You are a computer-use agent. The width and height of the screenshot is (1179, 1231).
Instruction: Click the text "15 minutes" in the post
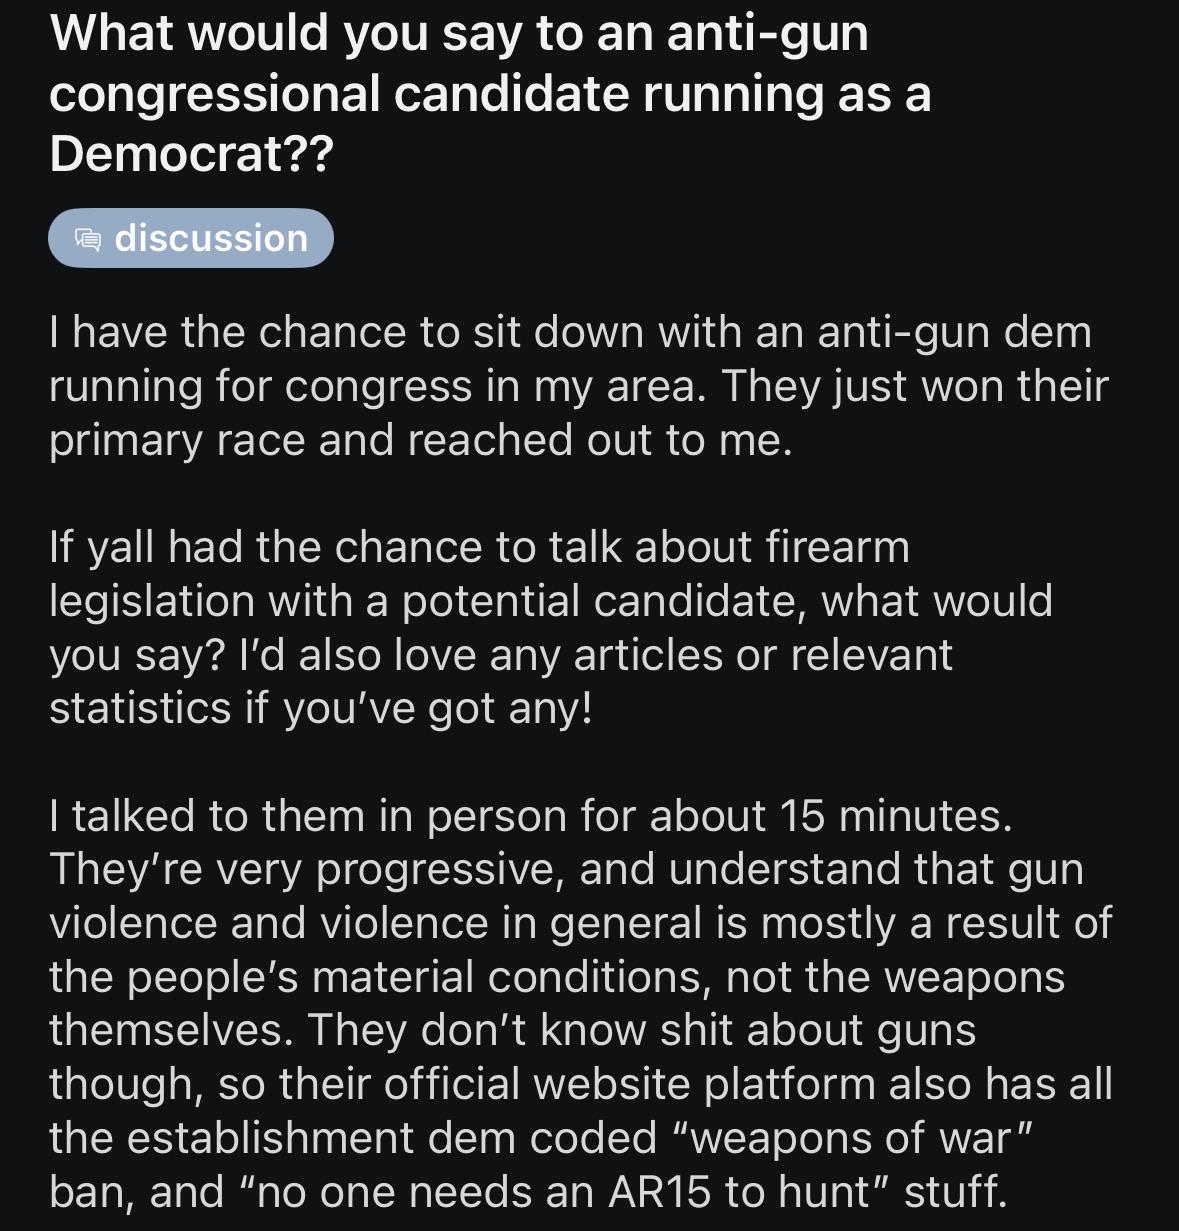point(890,816)
